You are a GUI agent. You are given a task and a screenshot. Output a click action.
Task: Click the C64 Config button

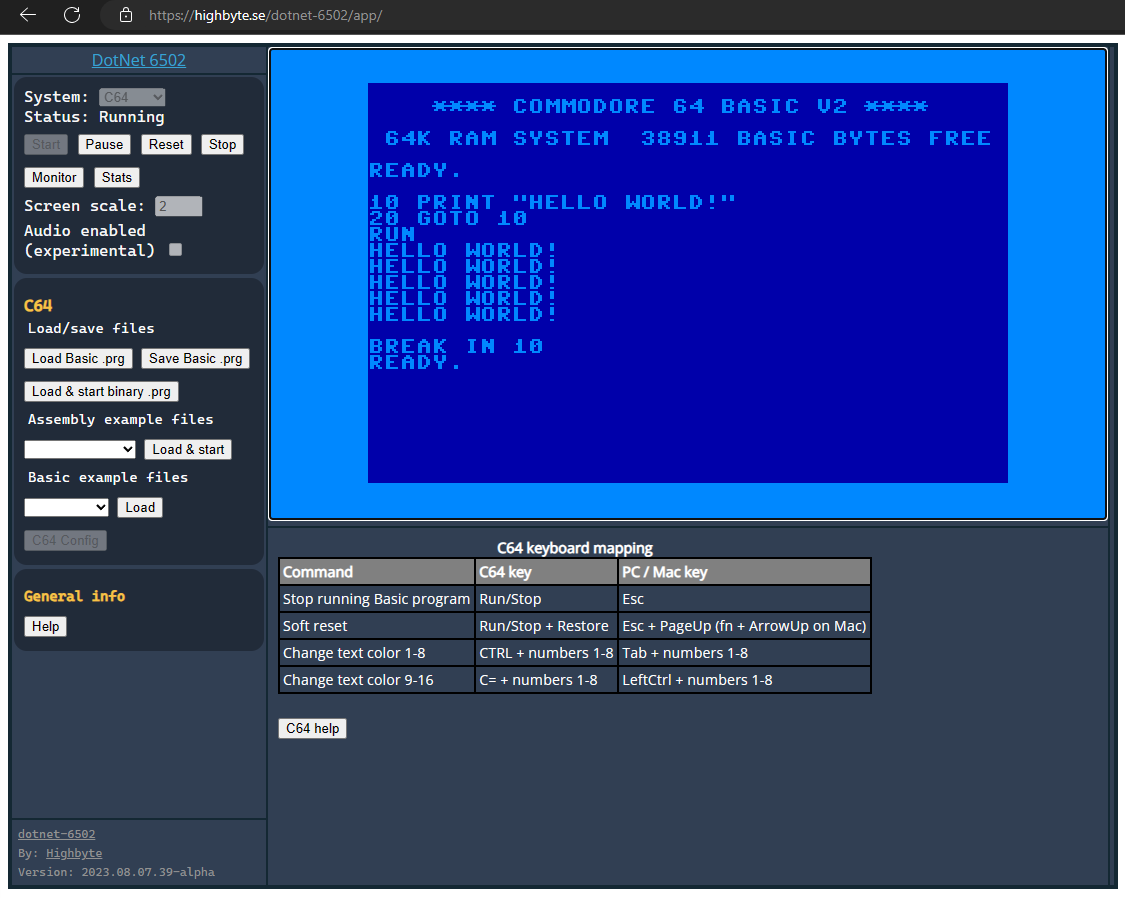[x=65, y=541]
